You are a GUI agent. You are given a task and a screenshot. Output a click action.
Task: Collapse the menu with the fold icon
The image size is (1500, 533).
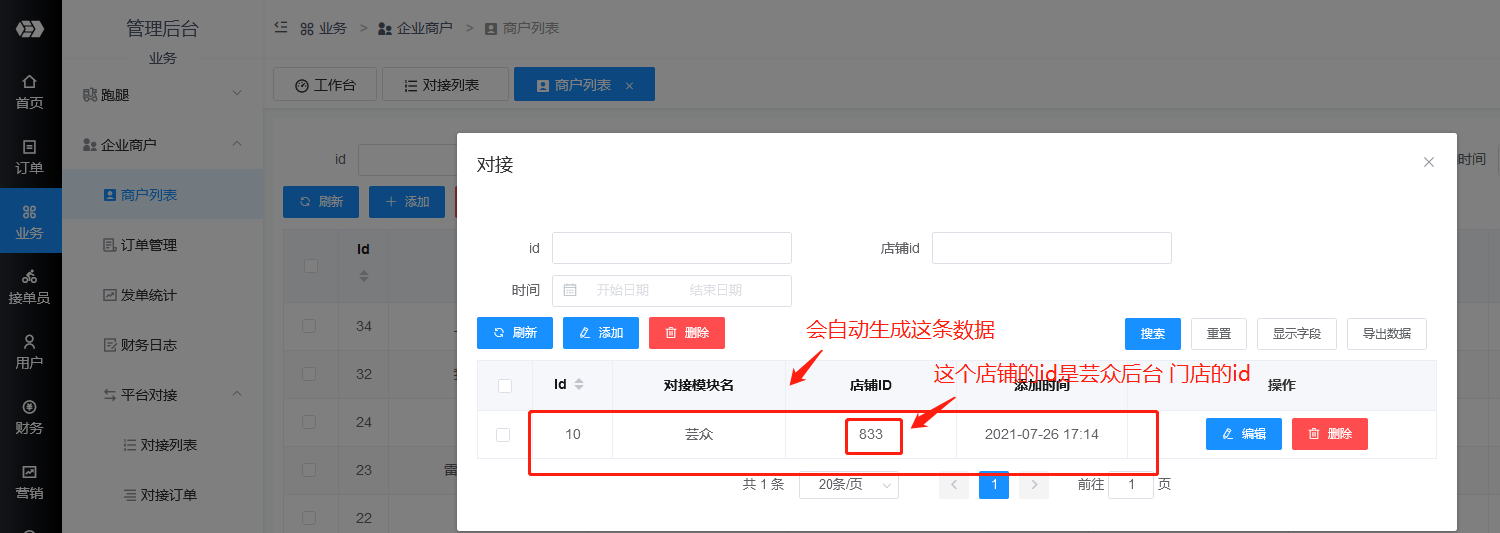(281, 28)
